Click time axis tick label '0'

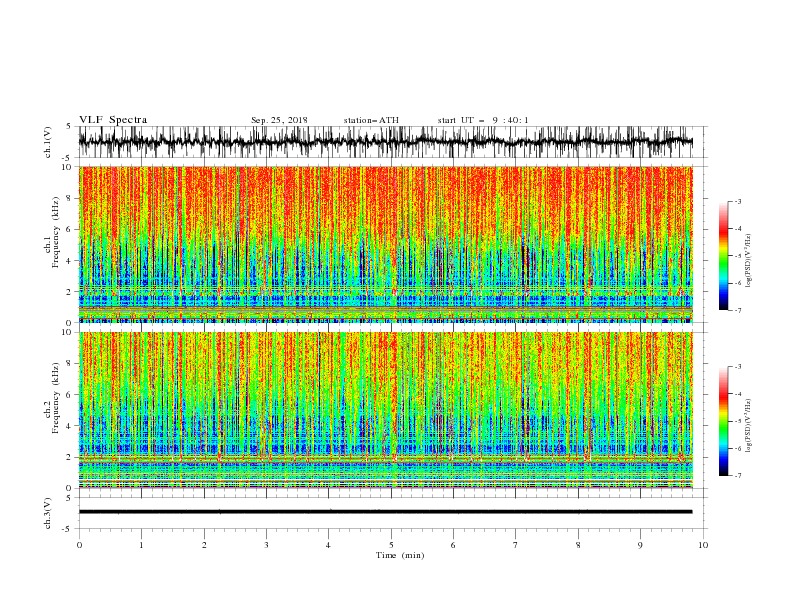click(x=79, y=545)
